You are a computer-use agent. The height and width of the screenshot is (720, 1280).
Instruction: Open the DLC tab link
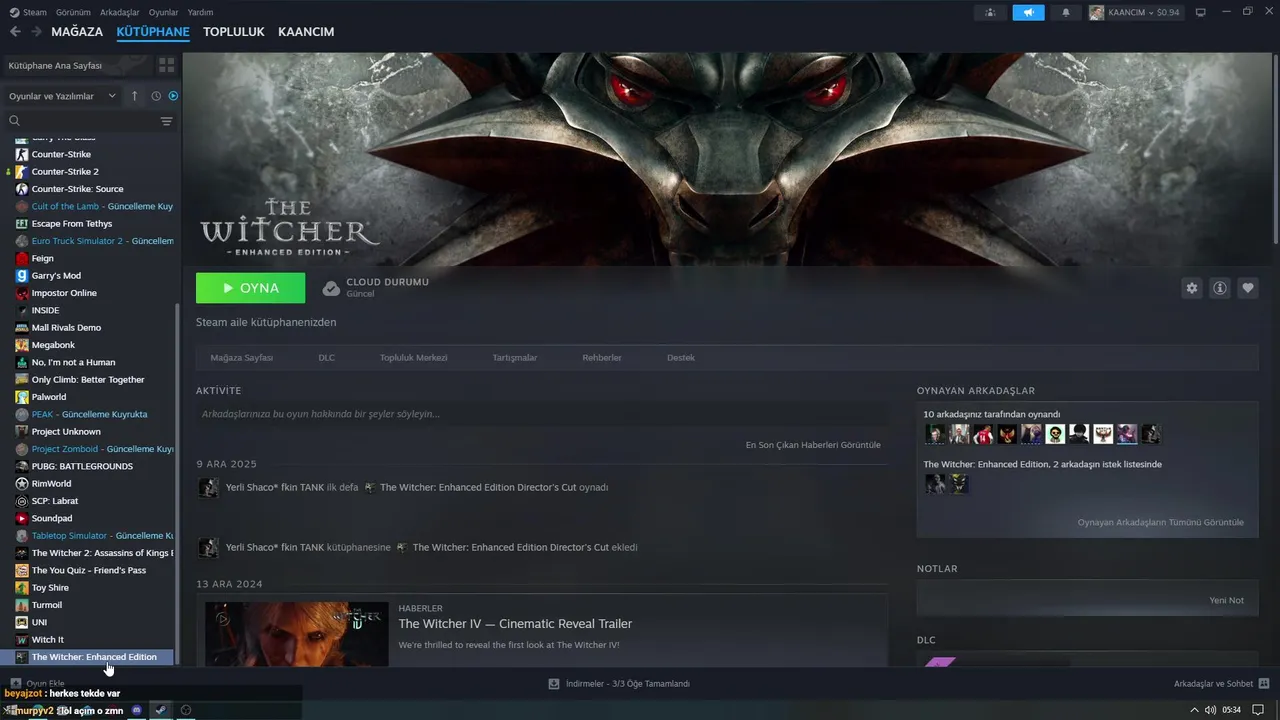point(327,358)
